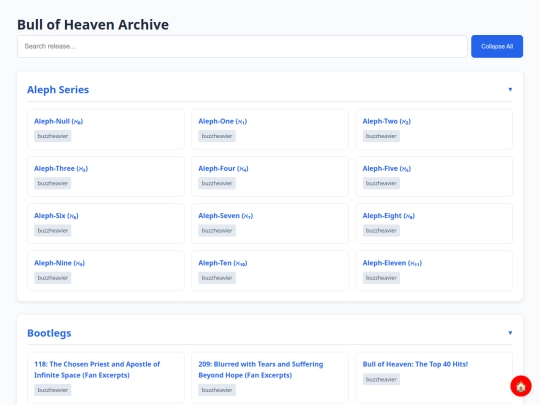Open the Aleph-Eleven release link
This screenshot has height=405, width=540.
392,263
